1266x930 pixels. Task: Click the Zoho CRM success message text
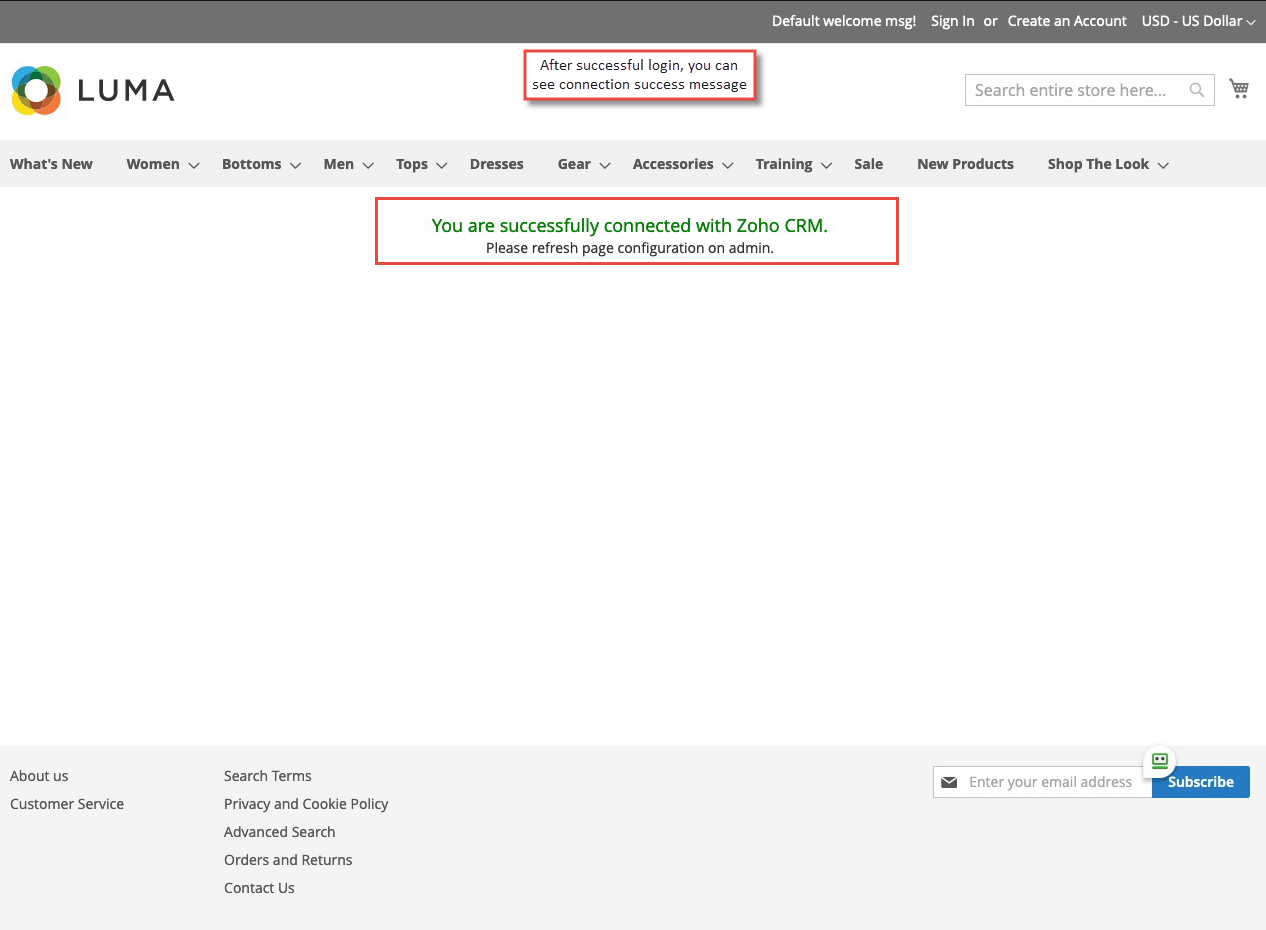tap(630, 226)
